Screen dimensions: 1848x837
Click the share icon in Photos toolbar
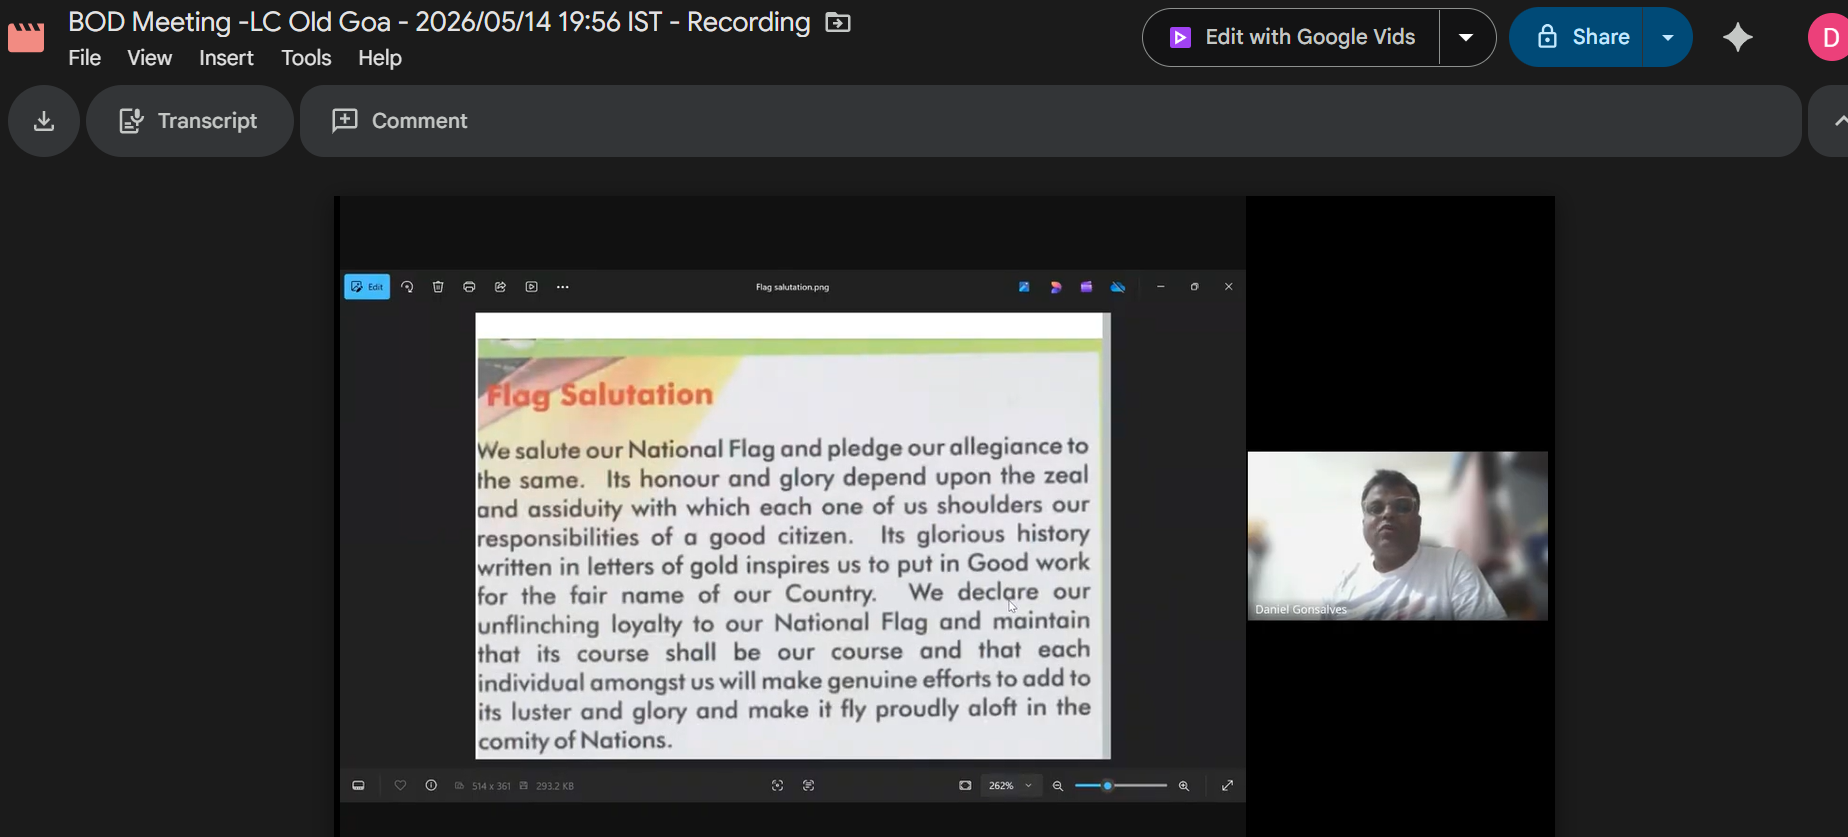(x=500, y=287)
